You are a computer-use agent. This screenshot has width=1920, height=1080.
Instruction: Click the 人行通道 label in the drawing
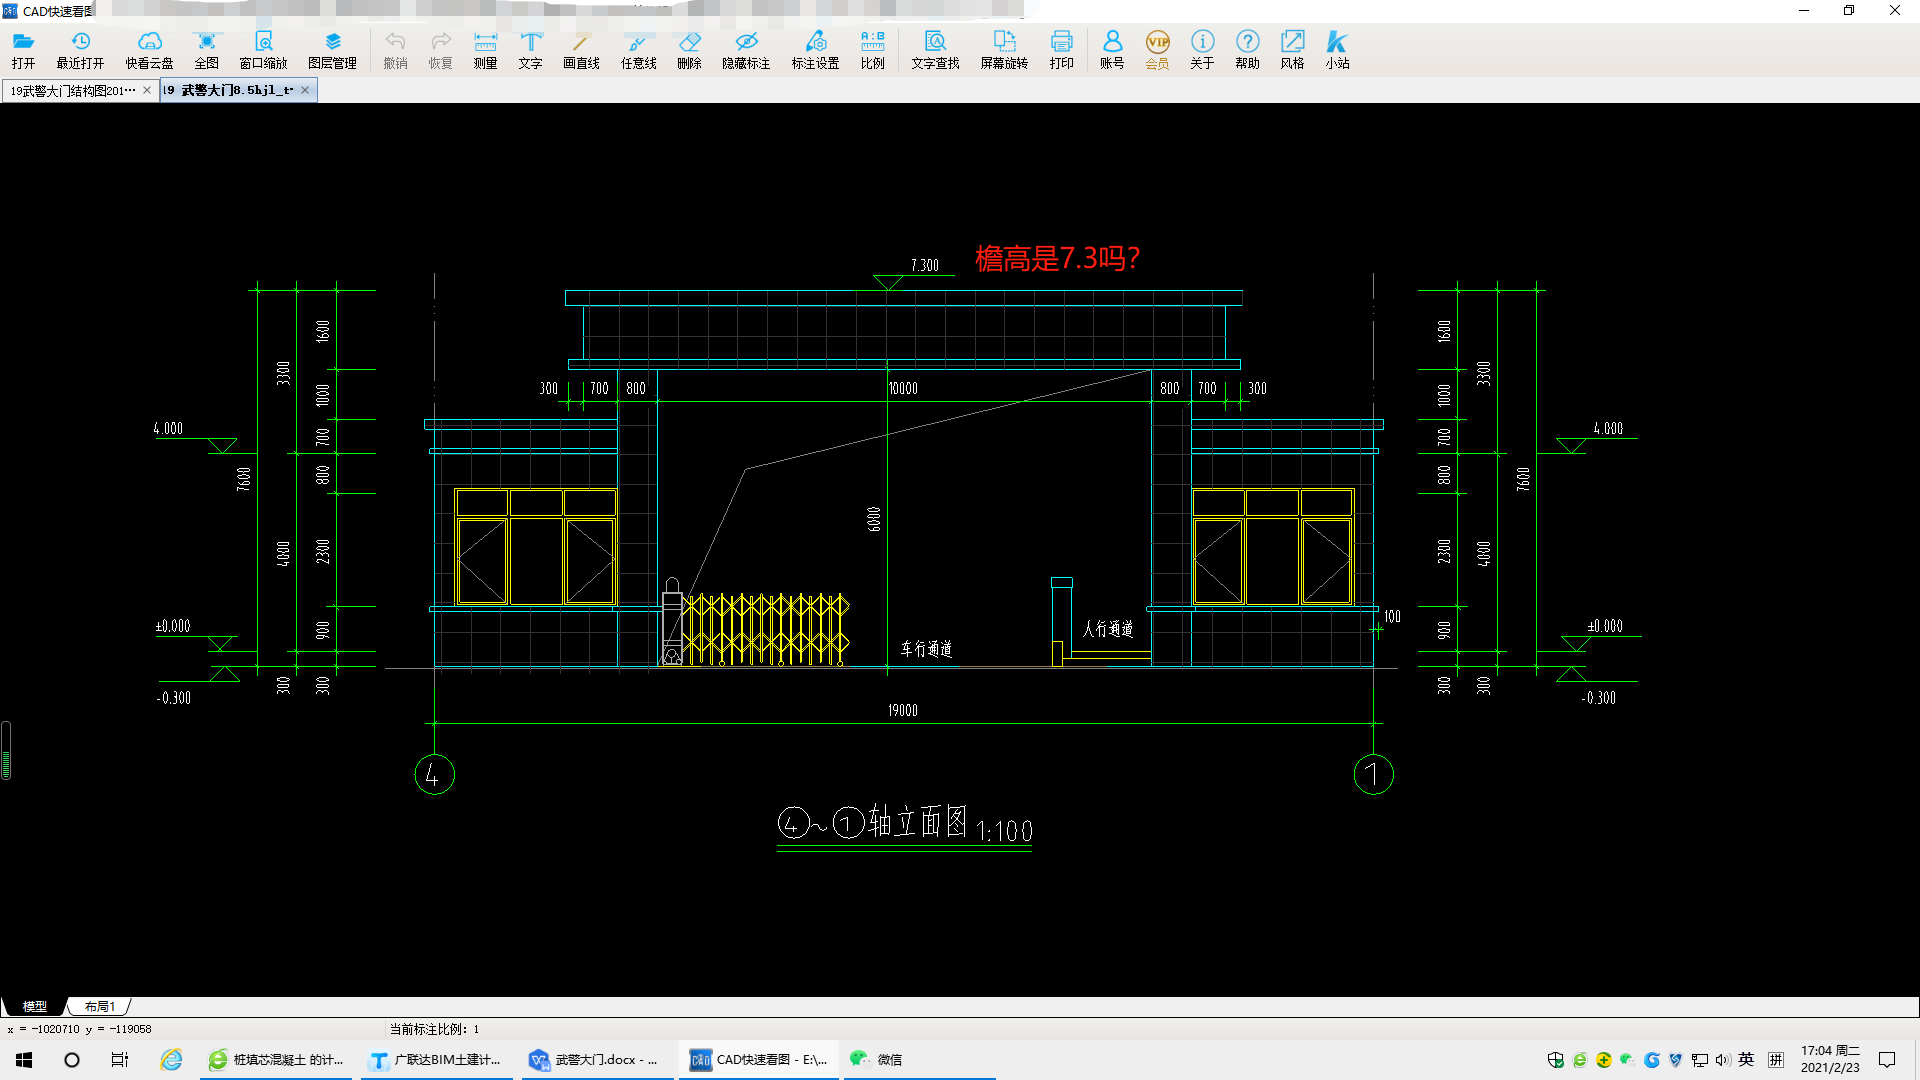(x=1108, y=629)
